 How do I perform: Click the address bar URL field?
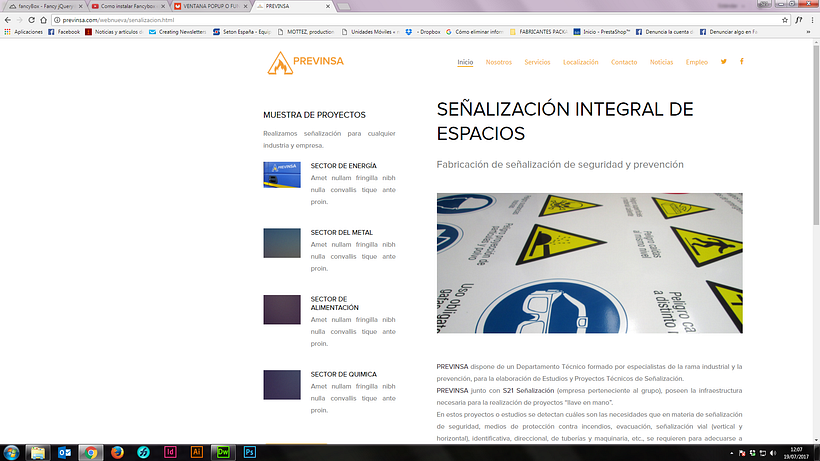418,20
